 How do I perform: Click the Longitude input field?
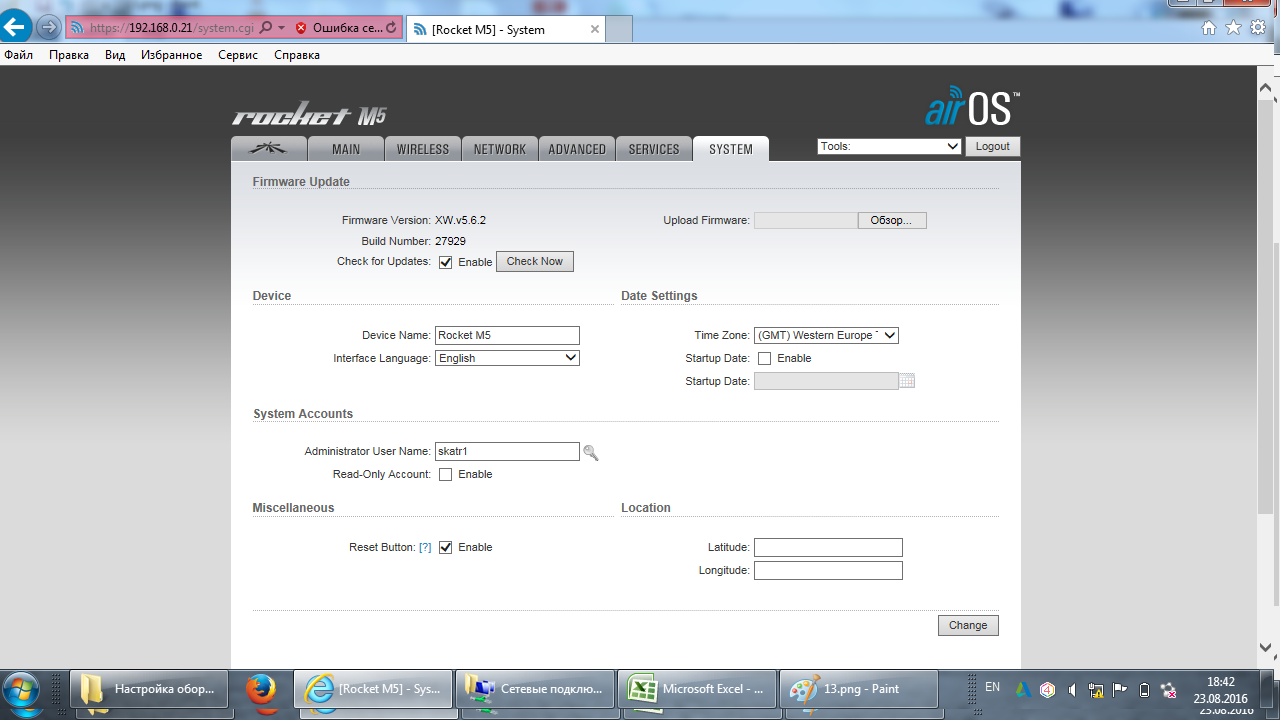point(828,570)
